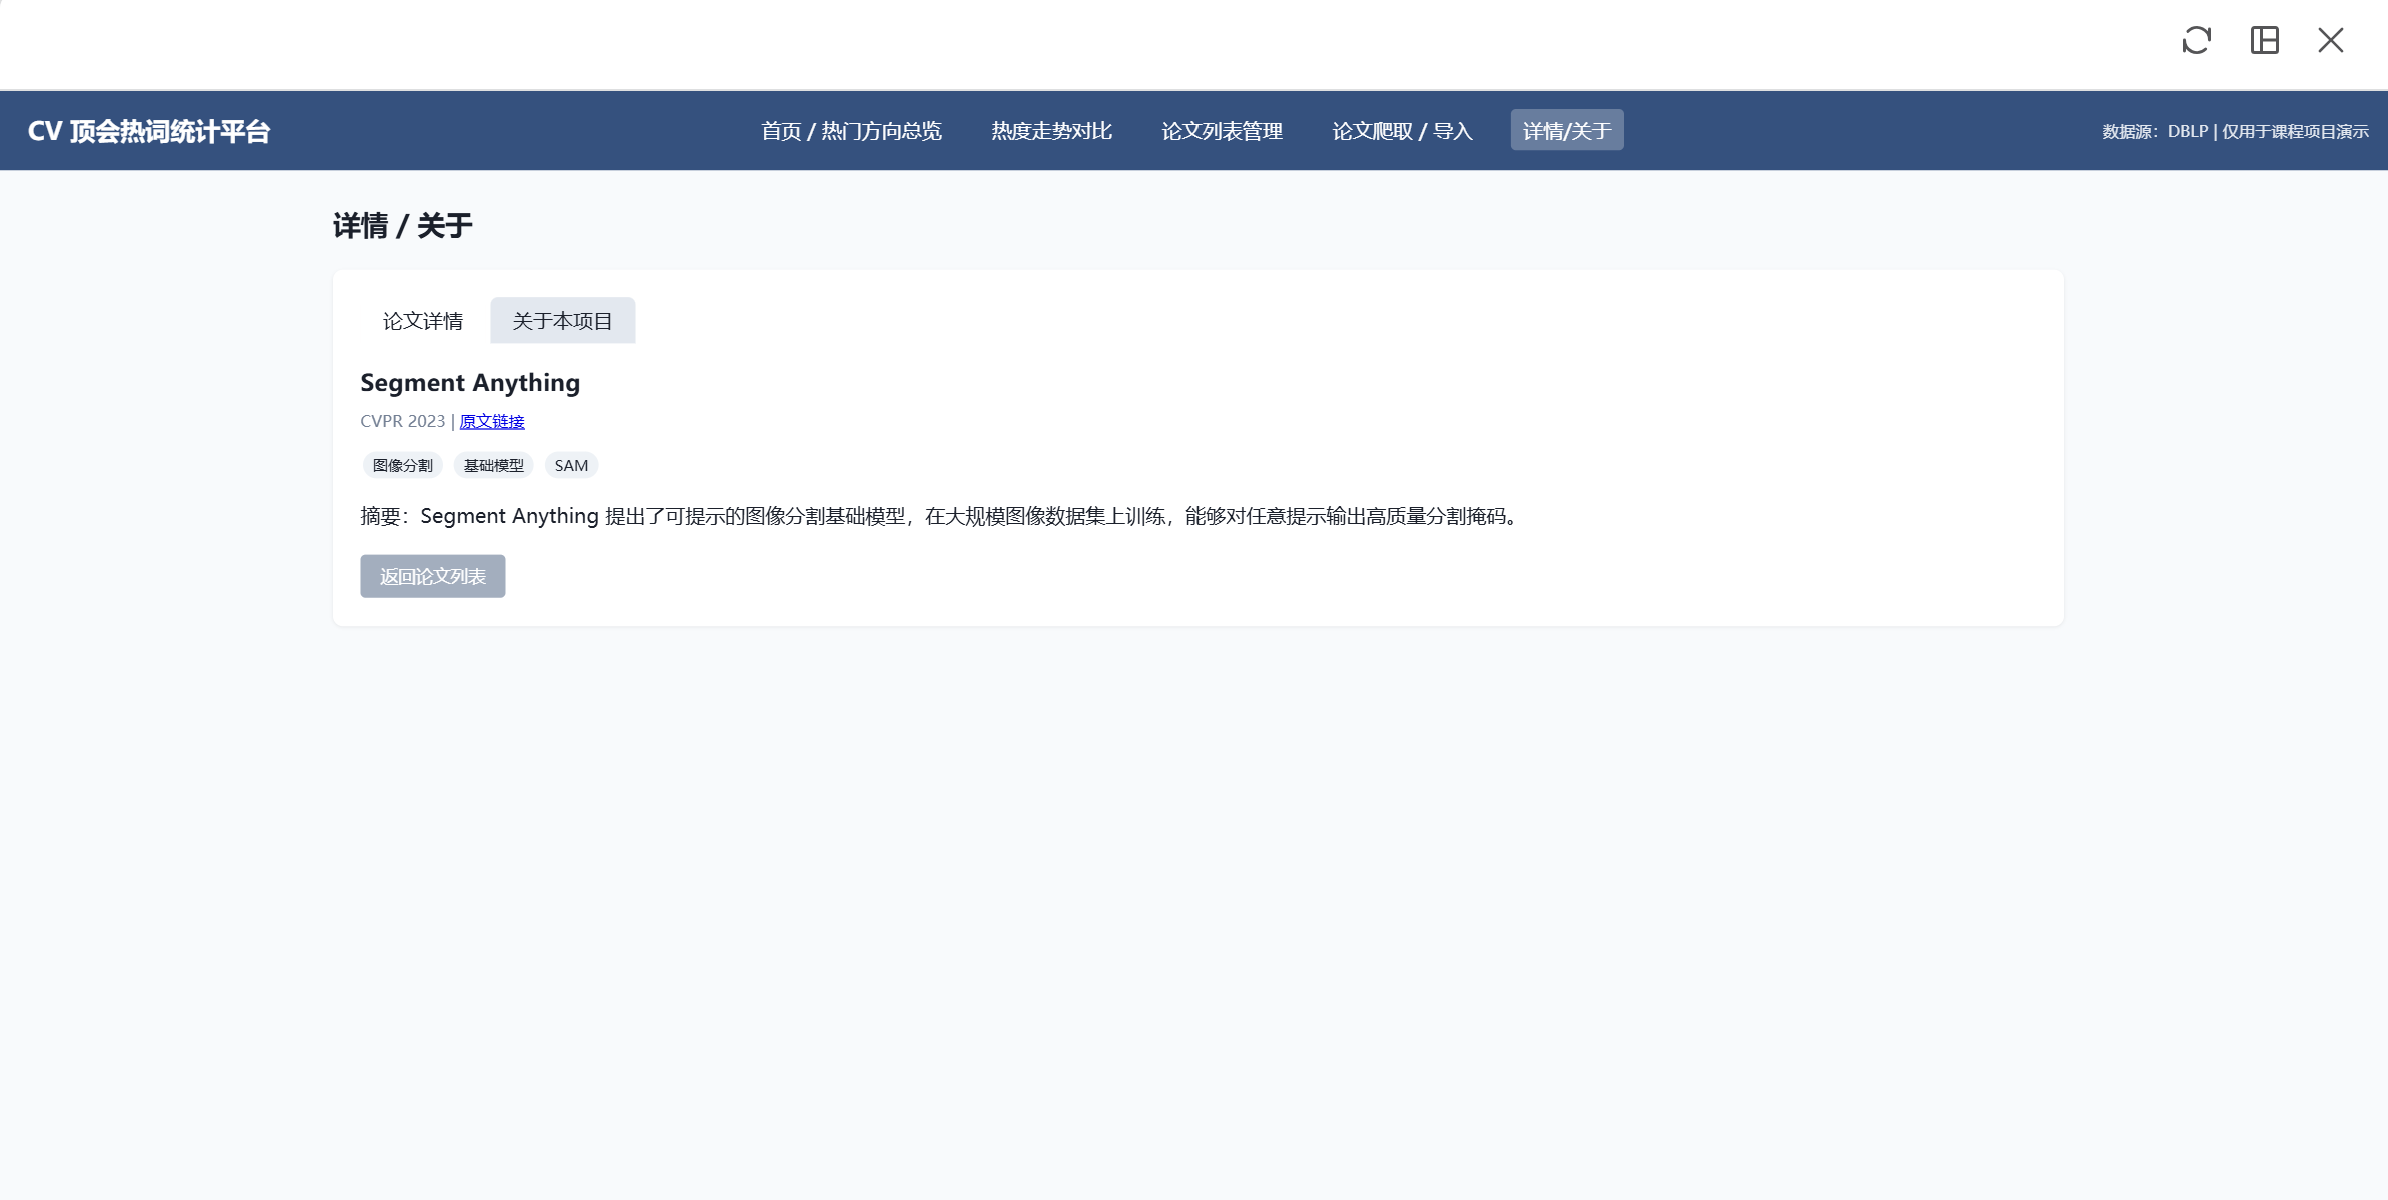Open 热度走势对比 nav item
The image size is (2388, 1200).
(1051, 131)
